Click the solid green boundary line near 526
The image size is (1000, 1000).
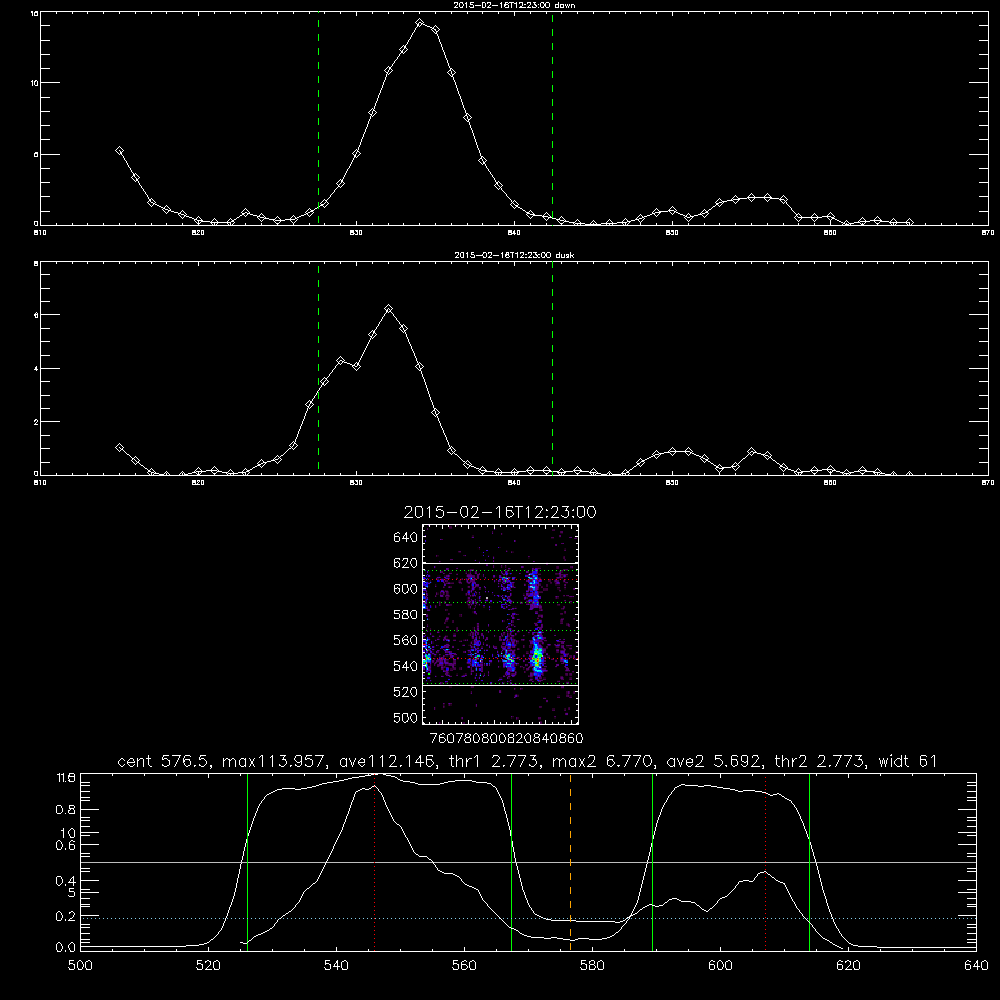tap(247, 862)
